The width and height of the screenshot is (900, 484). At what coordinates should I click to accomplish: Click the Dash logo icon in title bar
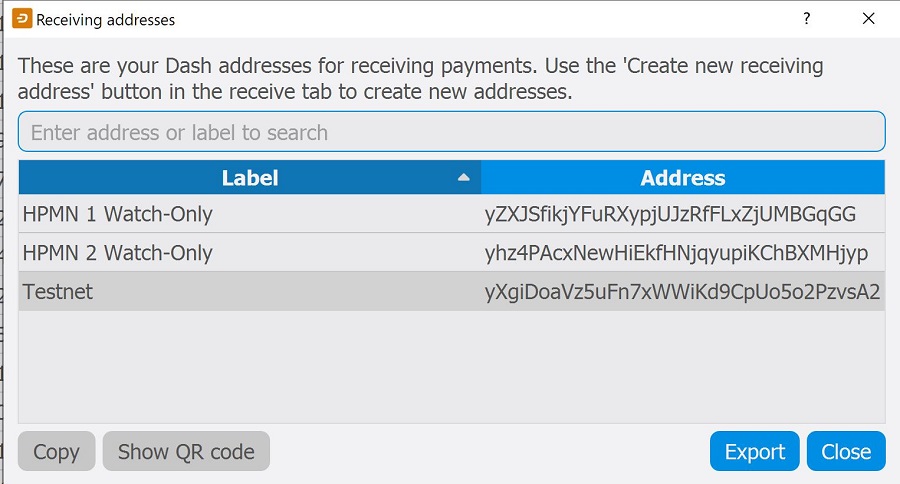[x=22, y=18]
